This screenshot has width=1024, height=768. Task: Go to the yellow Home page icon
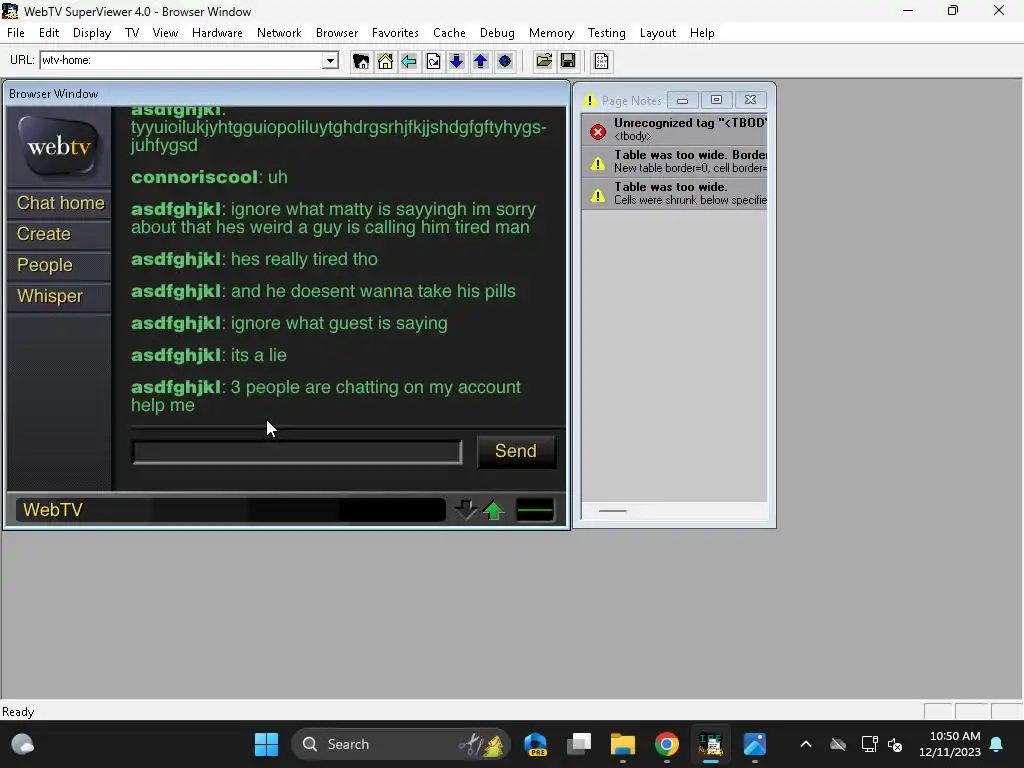[385, 61]
